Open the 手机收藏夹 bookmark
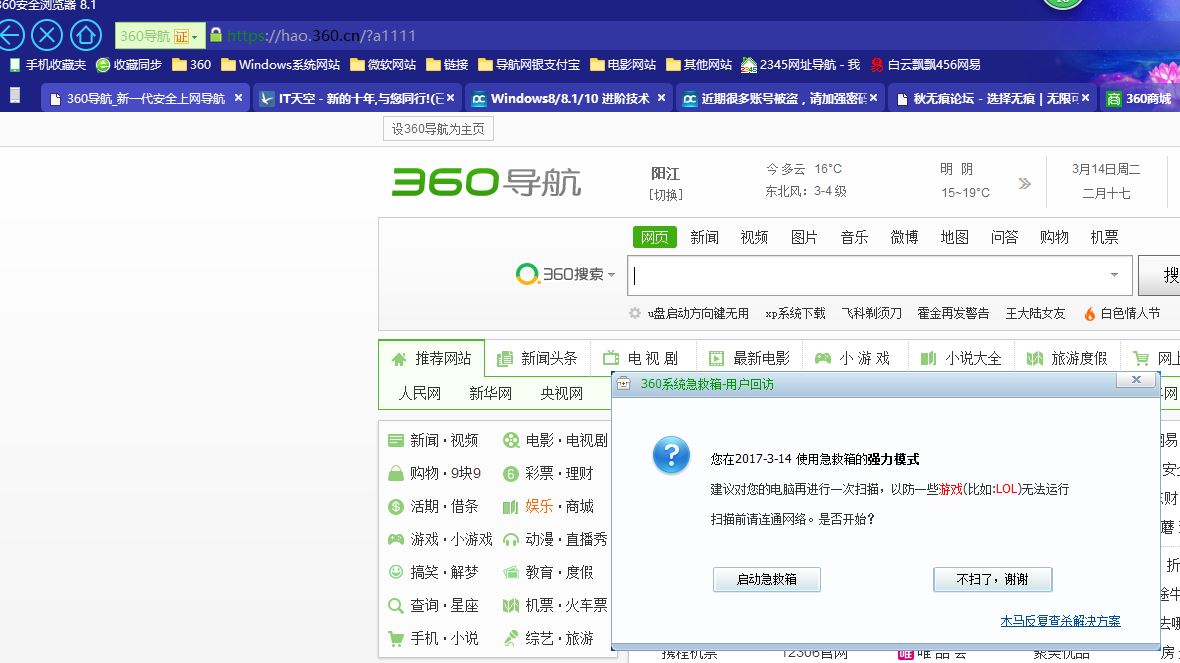The image size is (1180, 663). point(47,65)
